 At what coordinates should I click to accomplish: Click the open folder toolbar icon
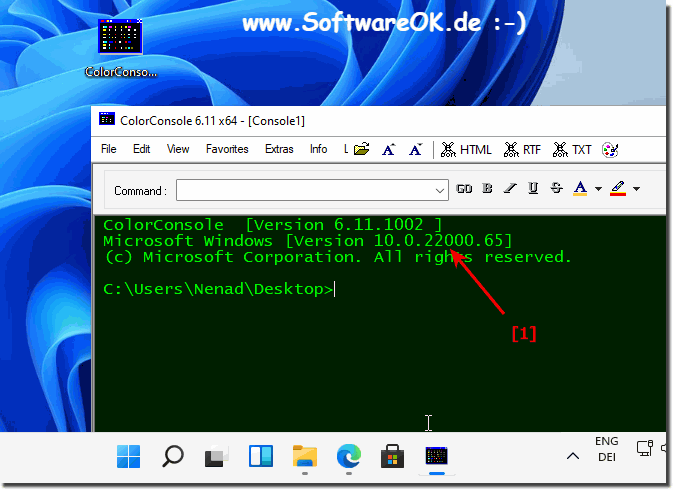[361, 149]
